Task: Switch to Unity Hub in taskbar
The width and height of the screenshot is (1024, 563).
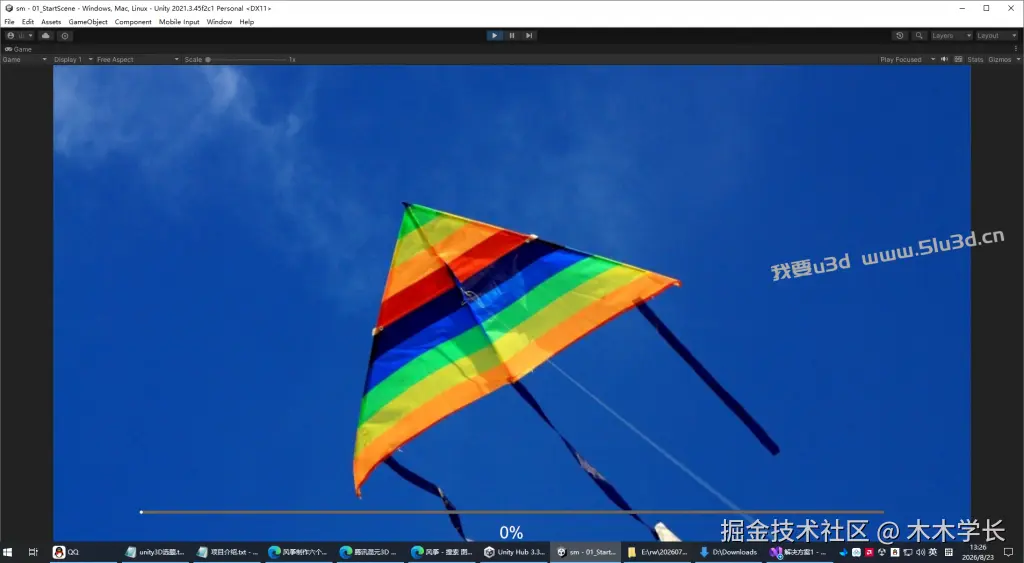Action: pos(514,552)
